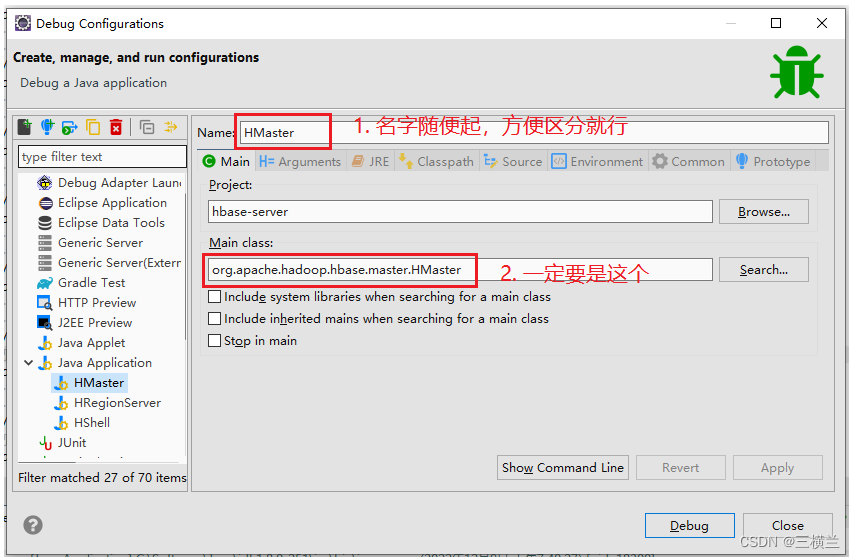The height and width of the screenshot is (559, 855).
Task: Click the New launch configuration icon
Action: pyautogui.click(x=24, y=127)
